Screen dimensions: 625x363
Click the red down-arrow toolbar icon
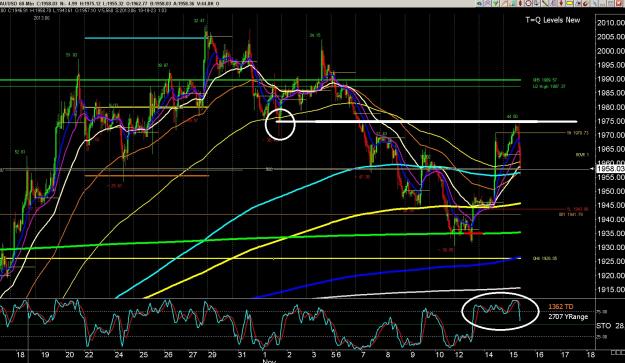click(x=561, y=3)
